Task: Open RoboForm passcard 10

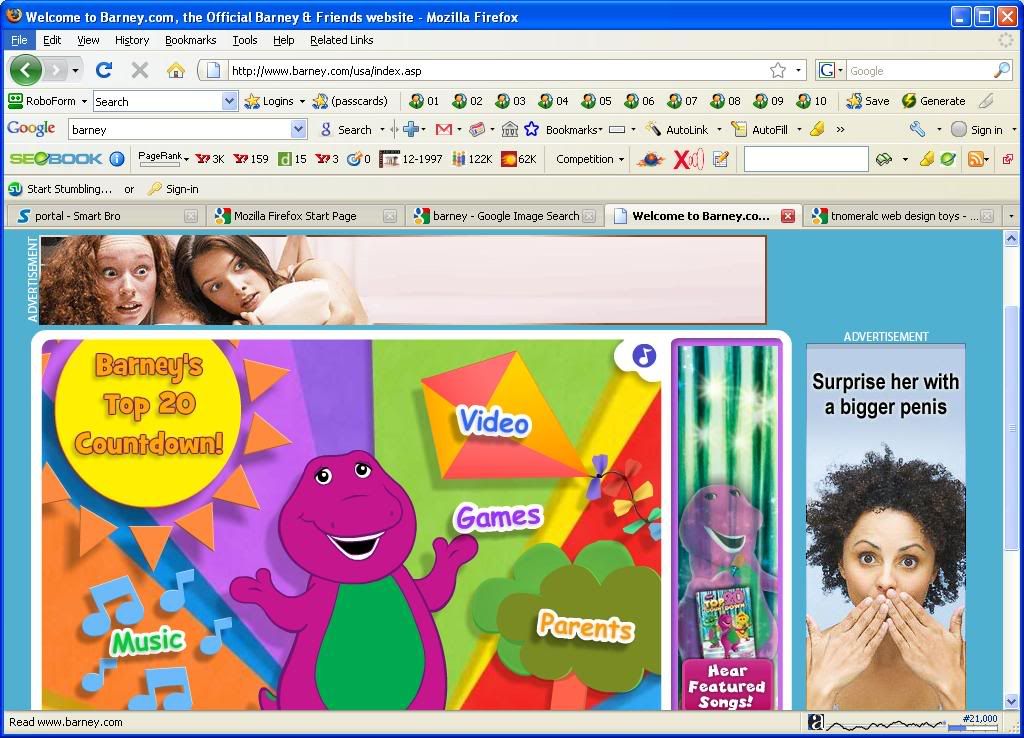Action: click(x=812, y=101)
